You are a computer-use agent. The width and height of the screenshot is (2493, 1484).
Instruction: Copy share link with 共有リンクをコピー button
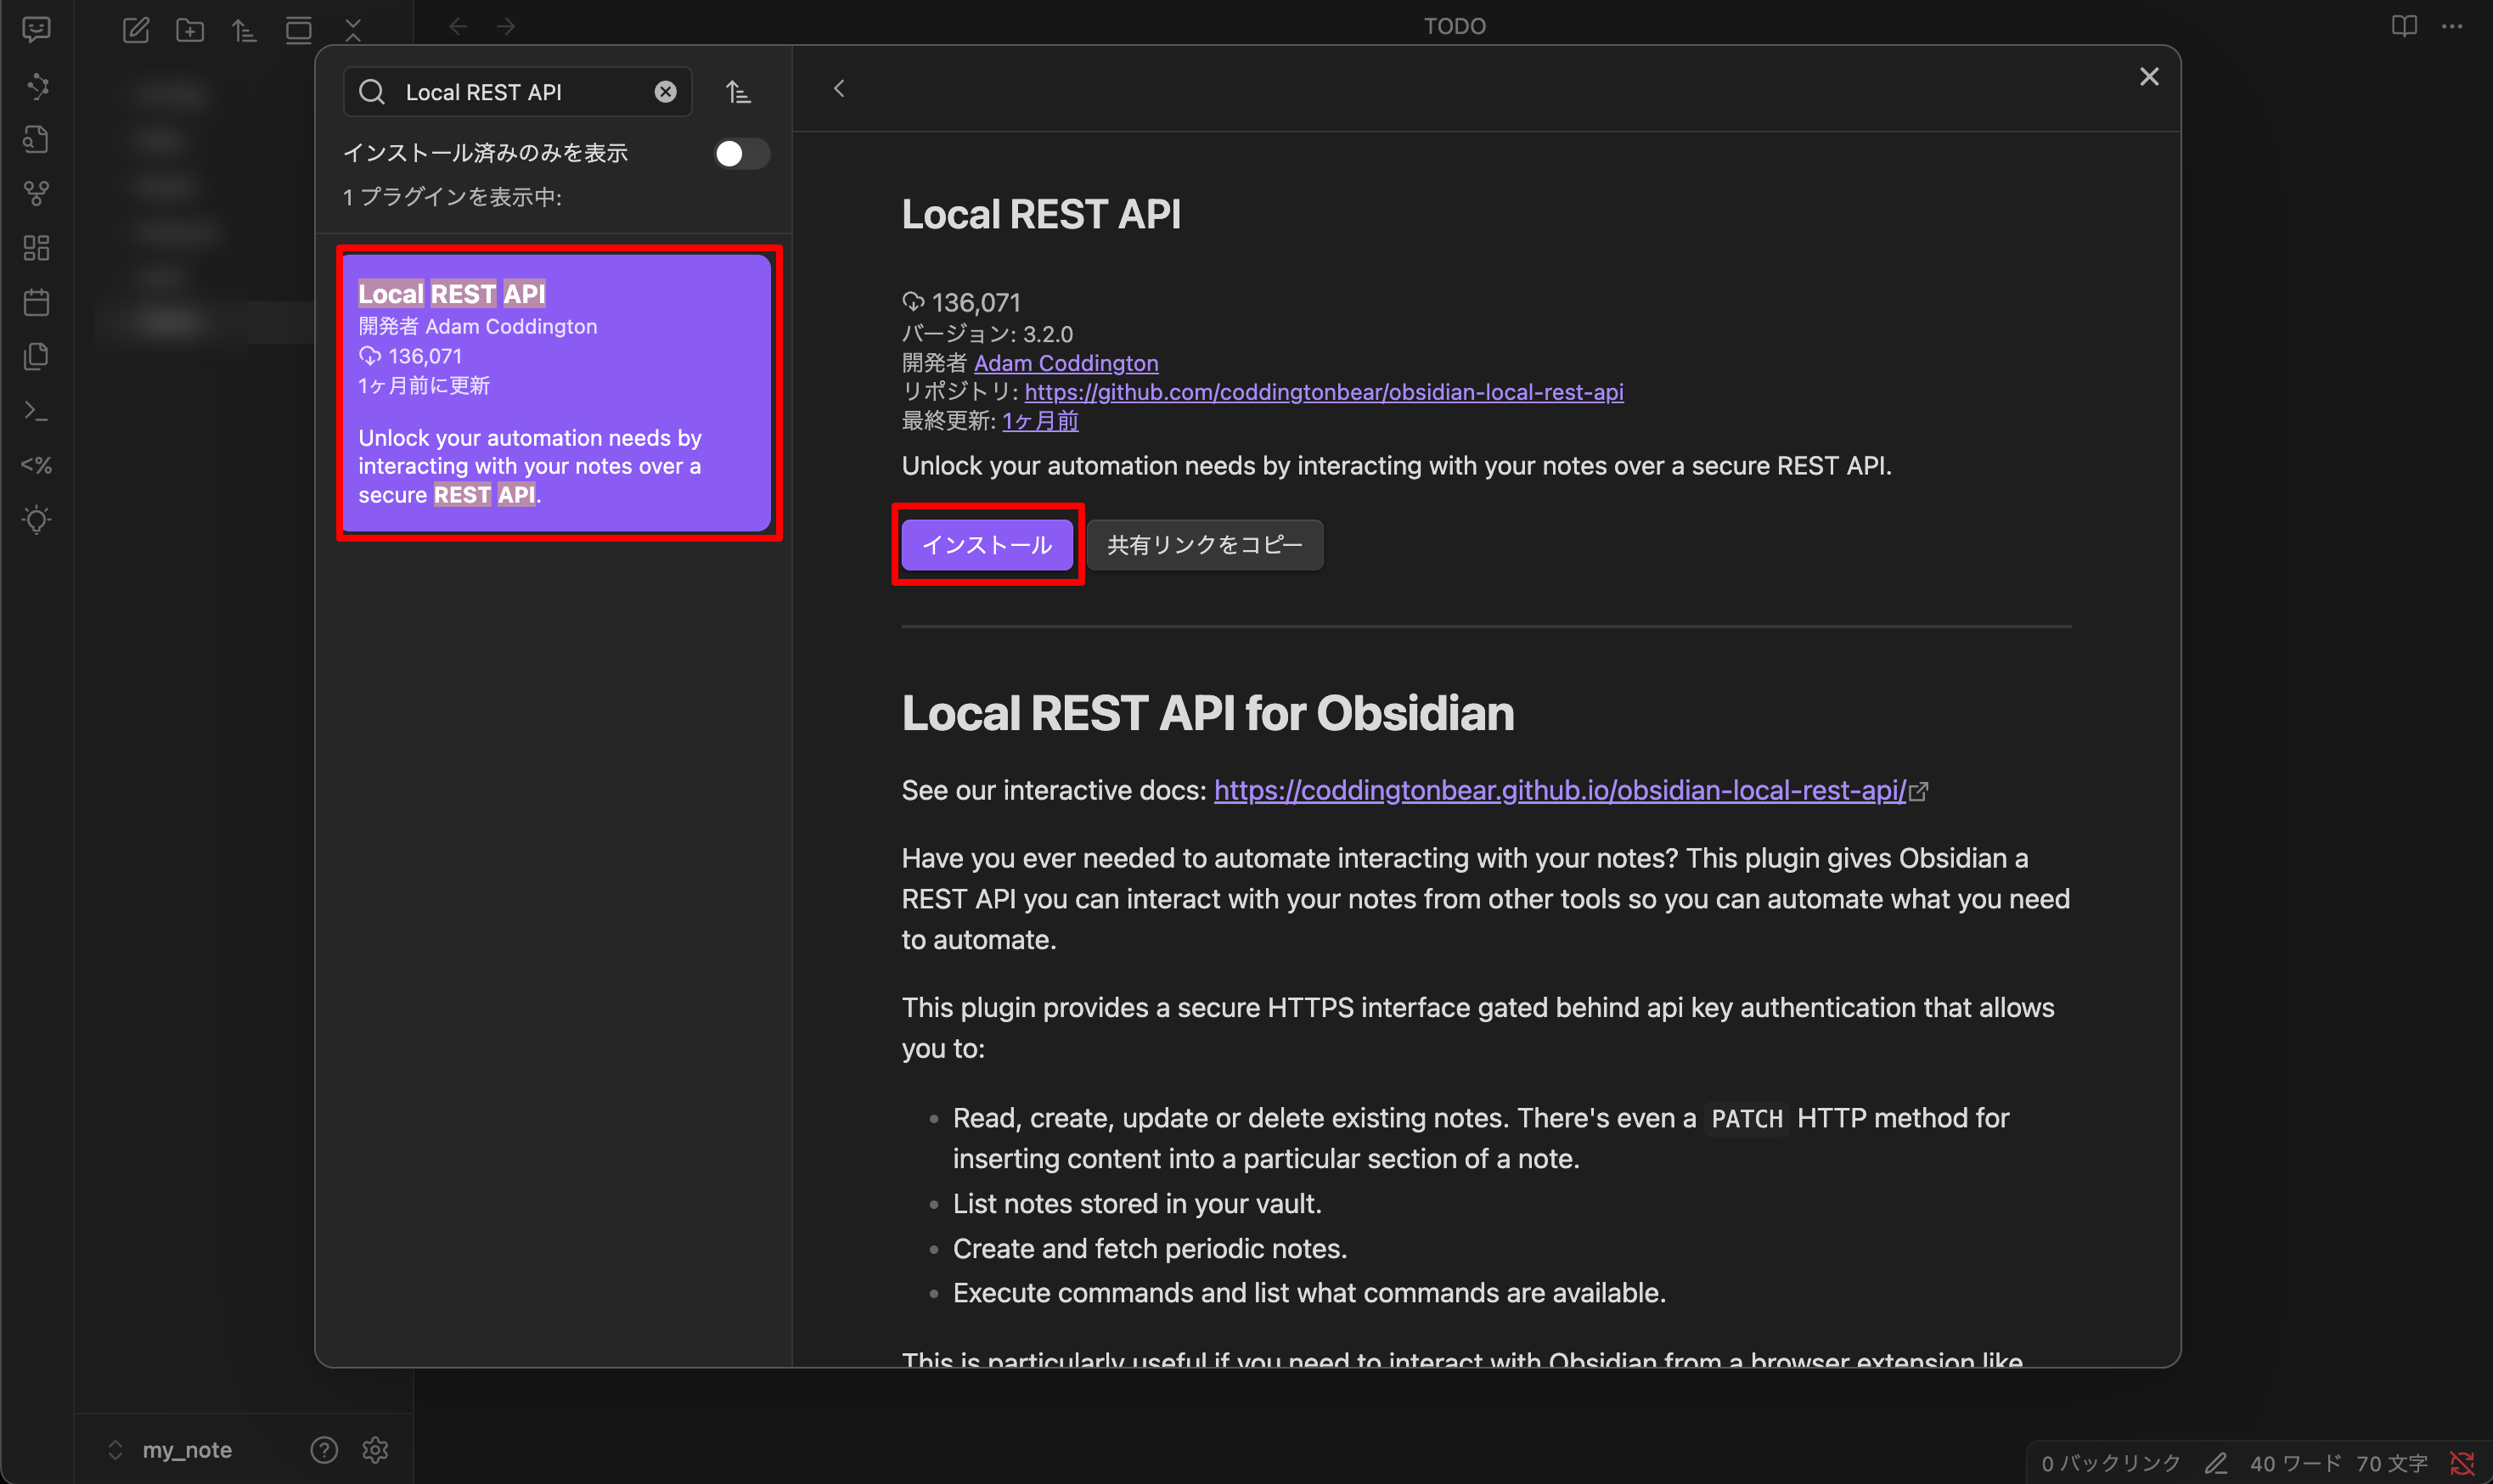(1204, 545)
